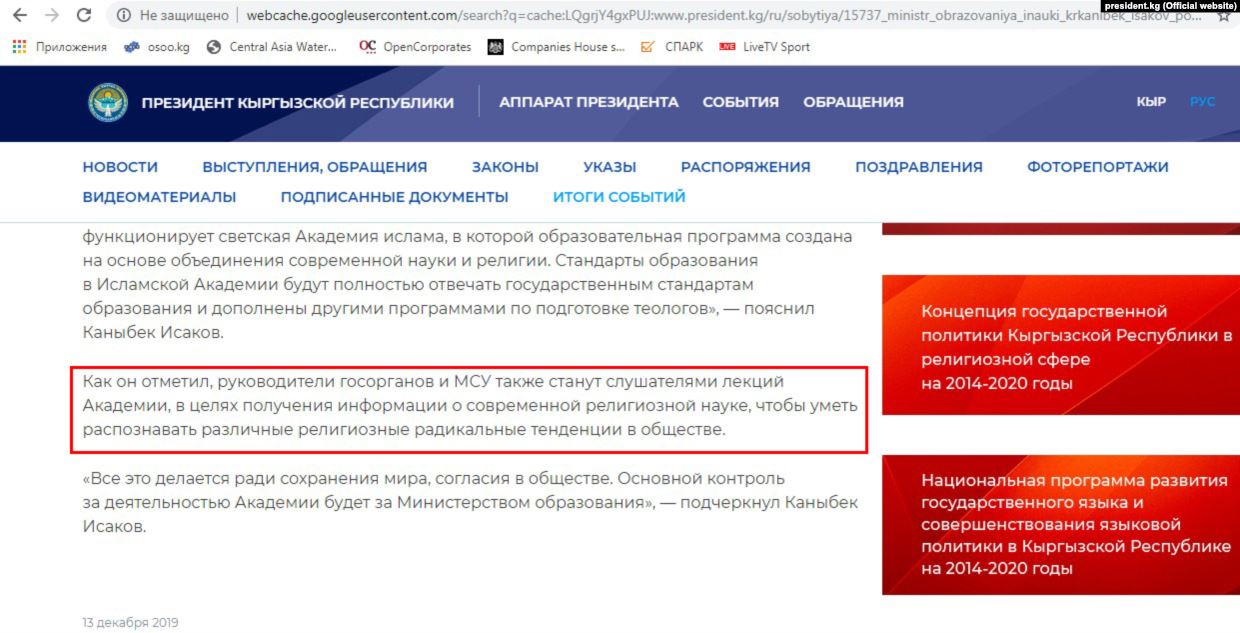1240x633 pixels.
Task: Bookmark page with the star icon
Action: (x=1223, y=16)
